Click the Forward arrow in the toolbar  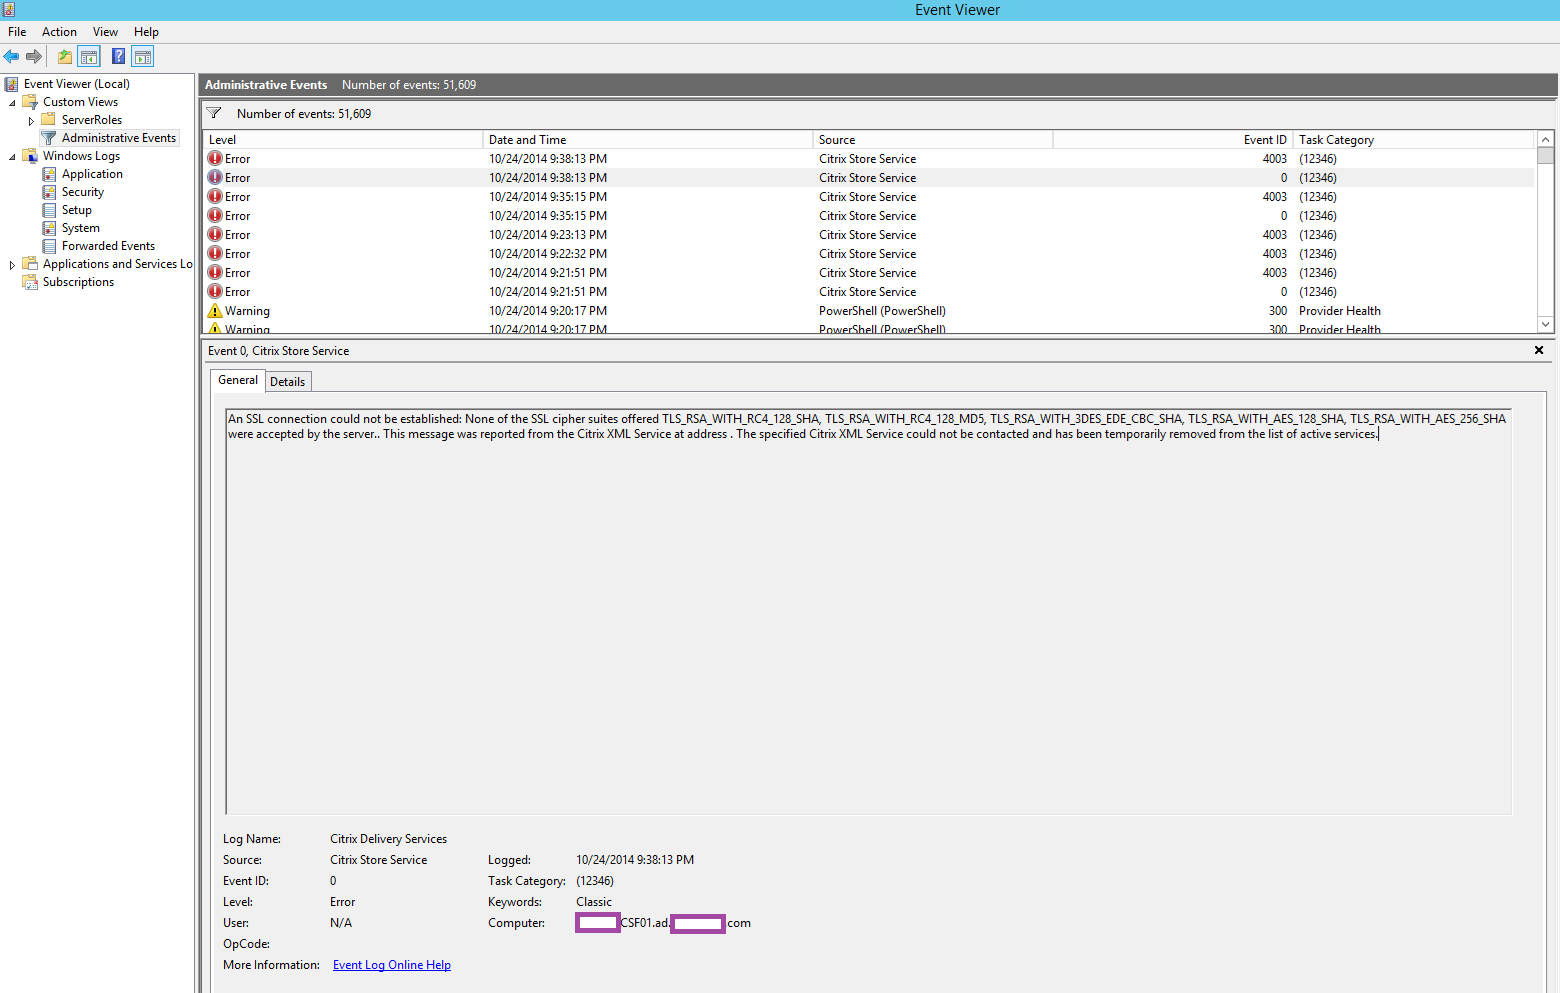click(34, 57)
